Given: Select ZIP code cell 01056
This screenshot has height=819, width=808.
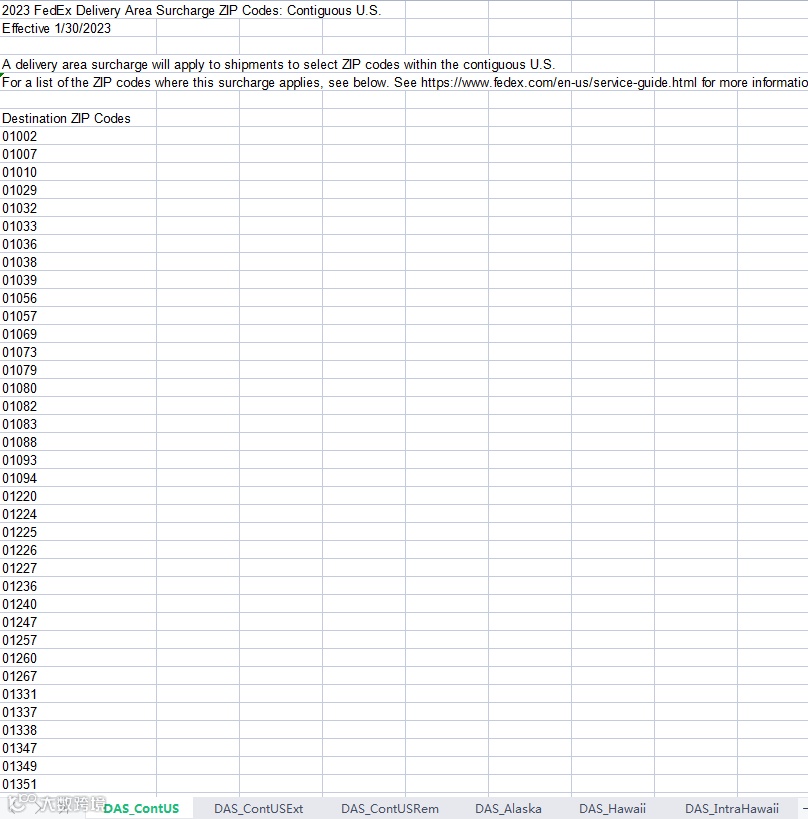Looking at the screenshot, I should pos(78,298).
